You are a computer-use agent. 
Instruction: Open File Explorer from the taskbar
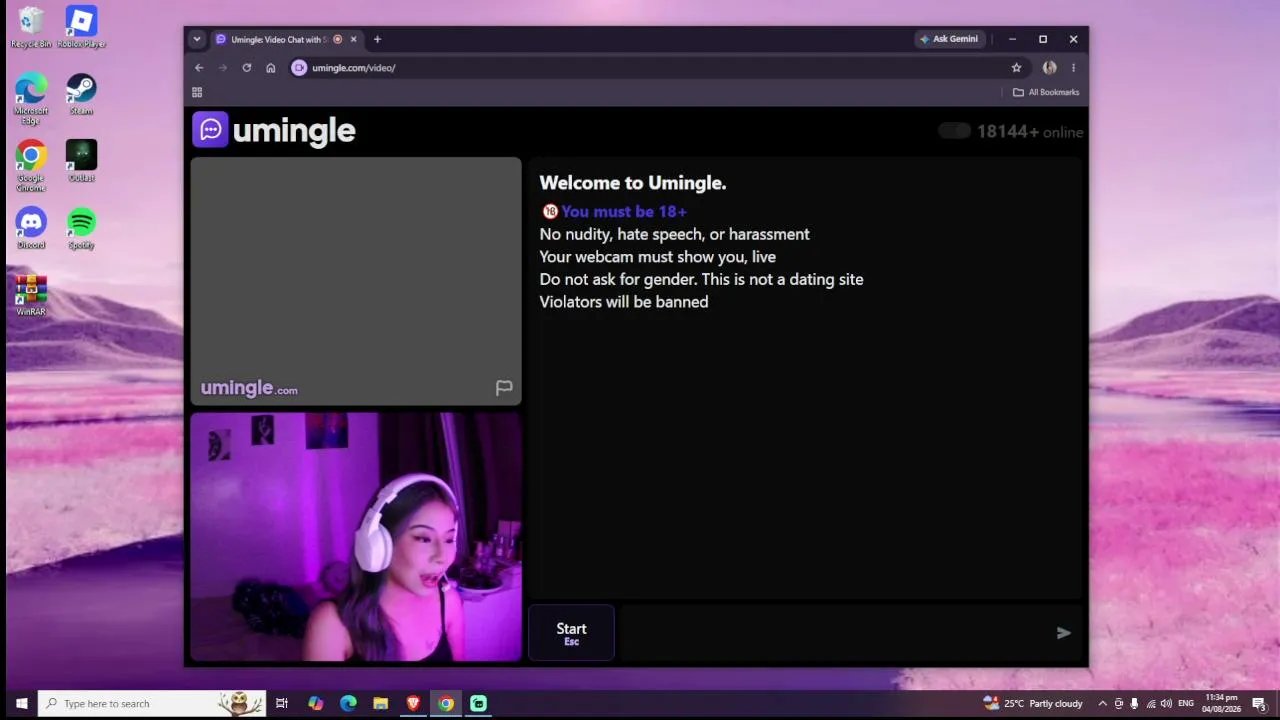(381, 703)
